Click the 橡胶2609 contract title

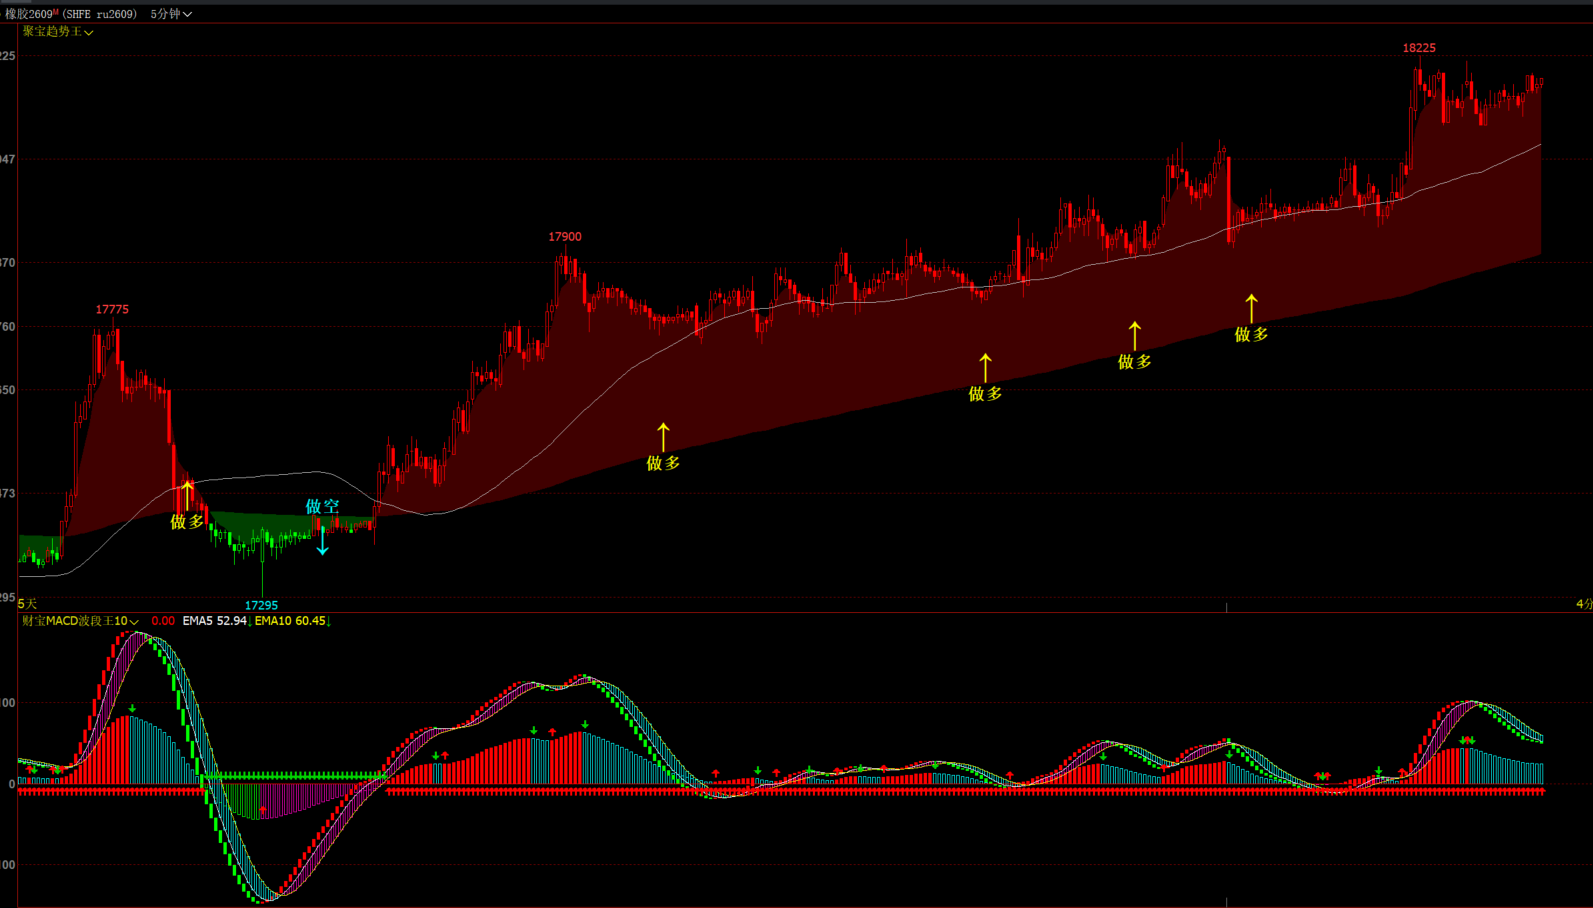(x=71, y=14)
